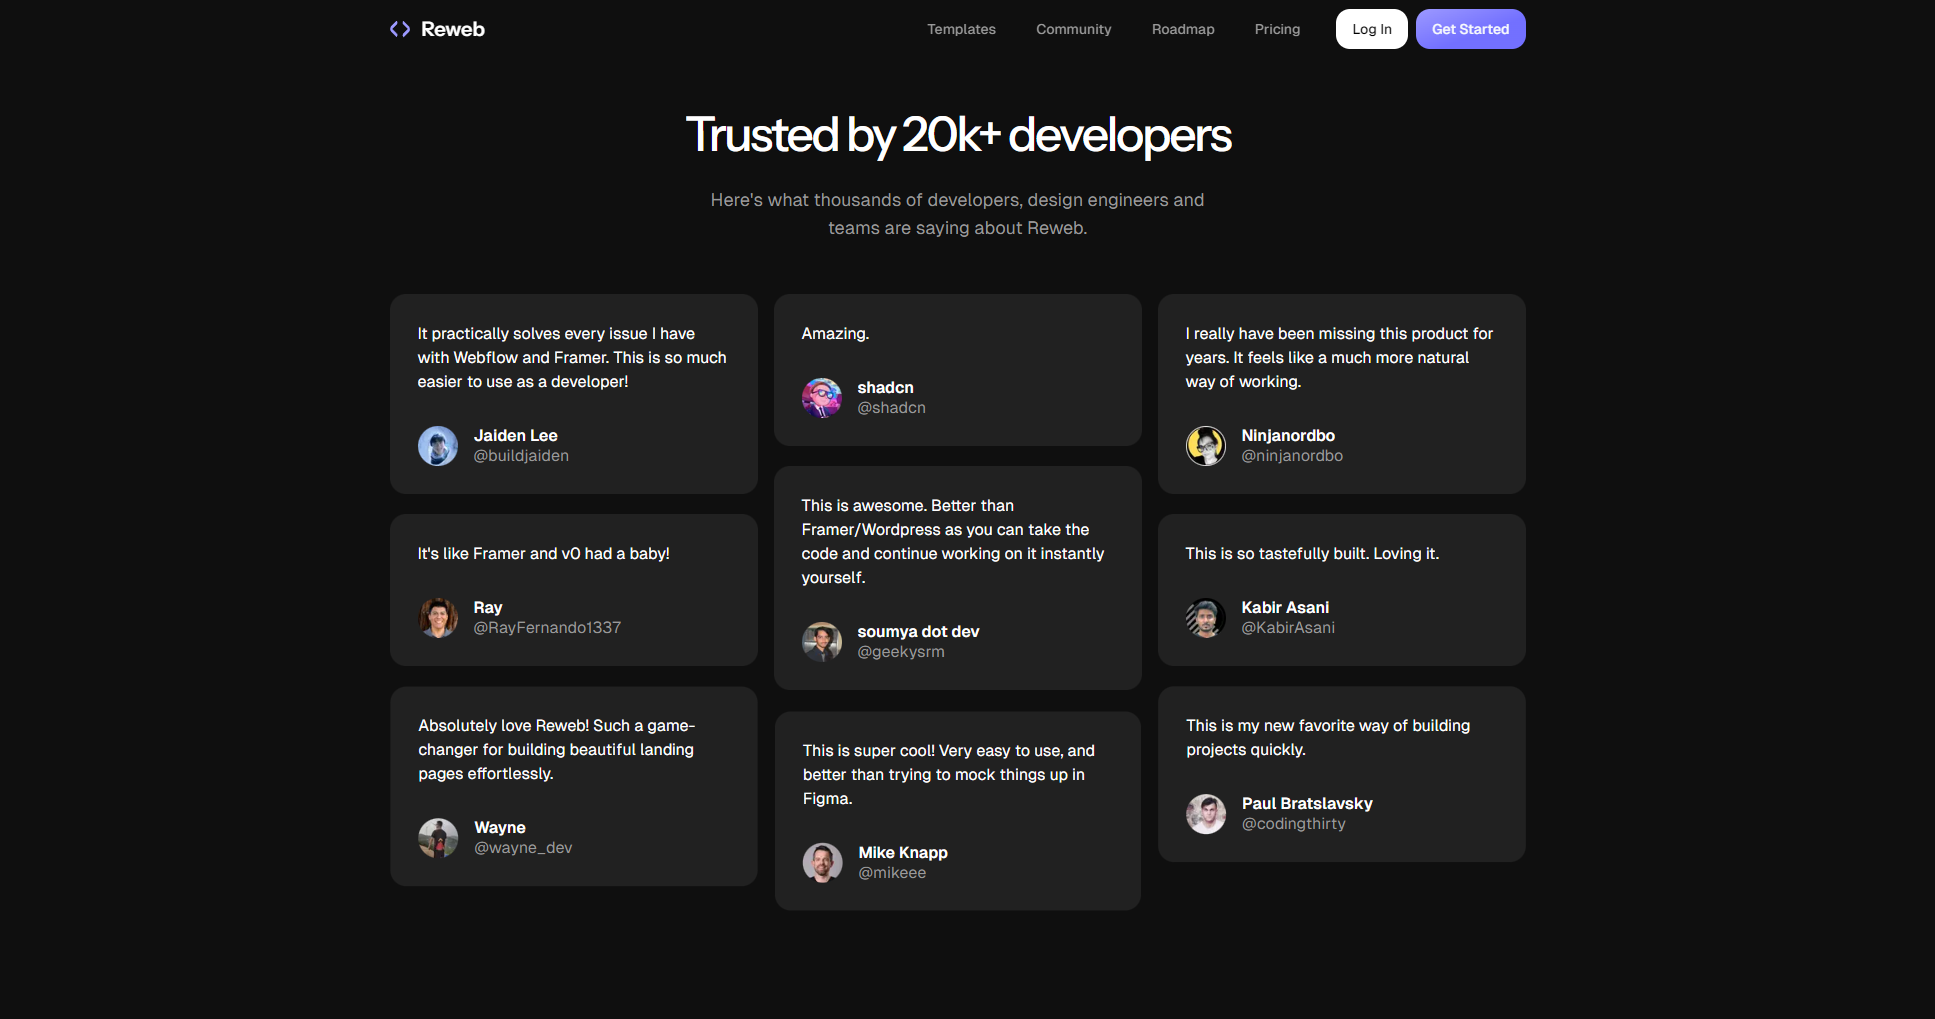This screenshot has width=1935, height=1019.
Task: Tap soumya dot dev's avatar
Action: click(822, 642)
